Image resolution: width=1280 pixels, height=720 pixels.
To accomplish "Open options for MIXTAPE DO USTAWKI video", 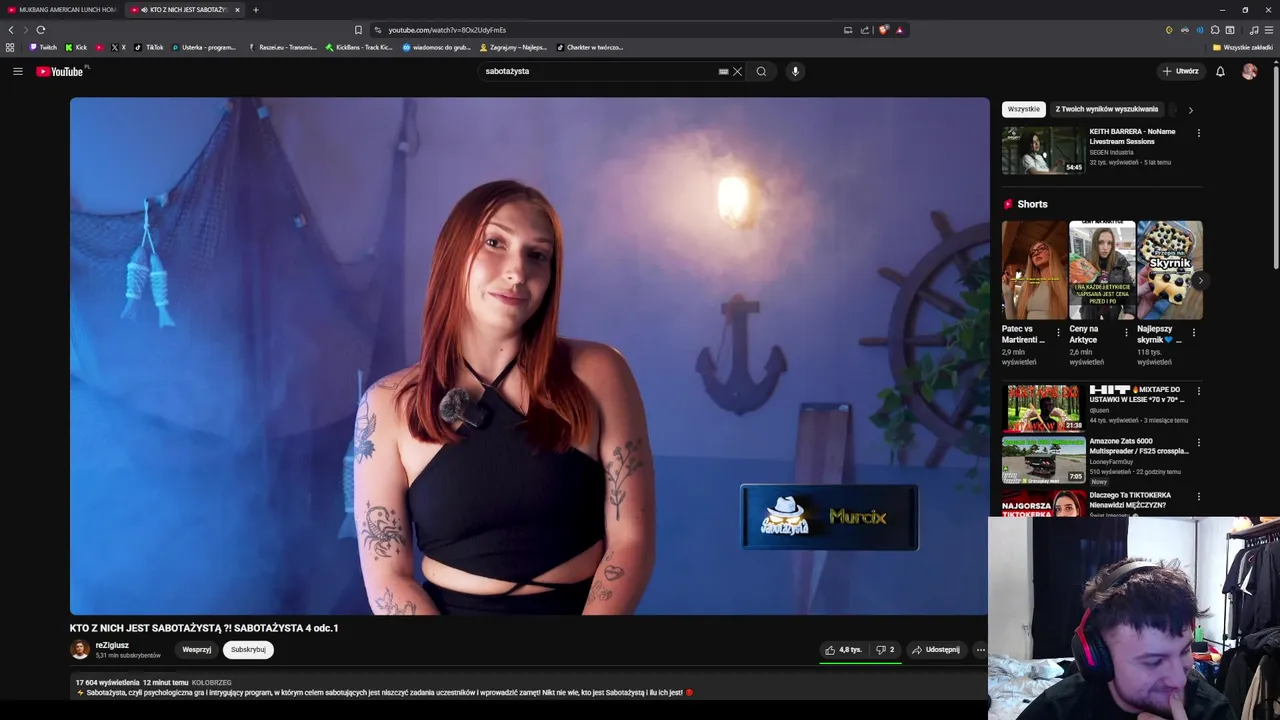I will (1198, 391).
